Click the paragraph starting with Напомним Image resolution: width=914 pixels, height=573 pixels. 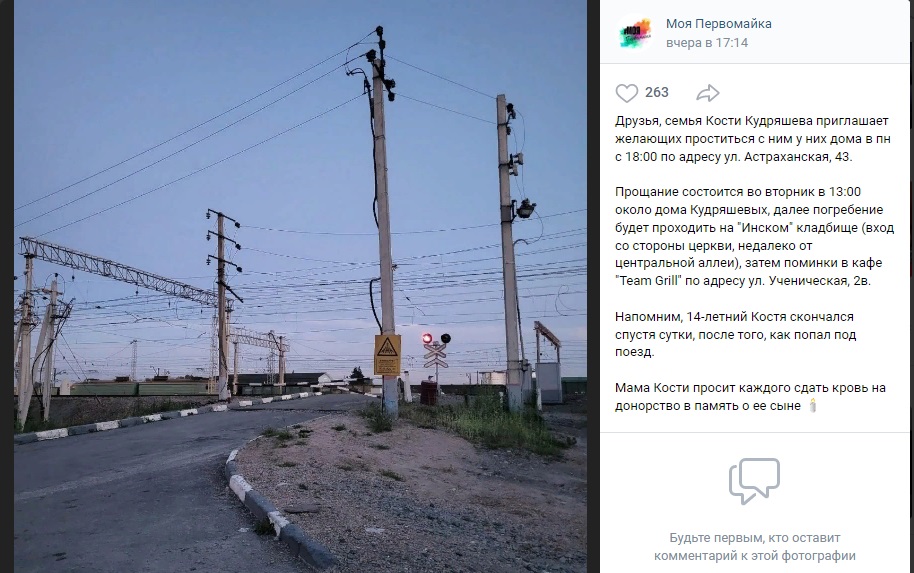[736, 335]
